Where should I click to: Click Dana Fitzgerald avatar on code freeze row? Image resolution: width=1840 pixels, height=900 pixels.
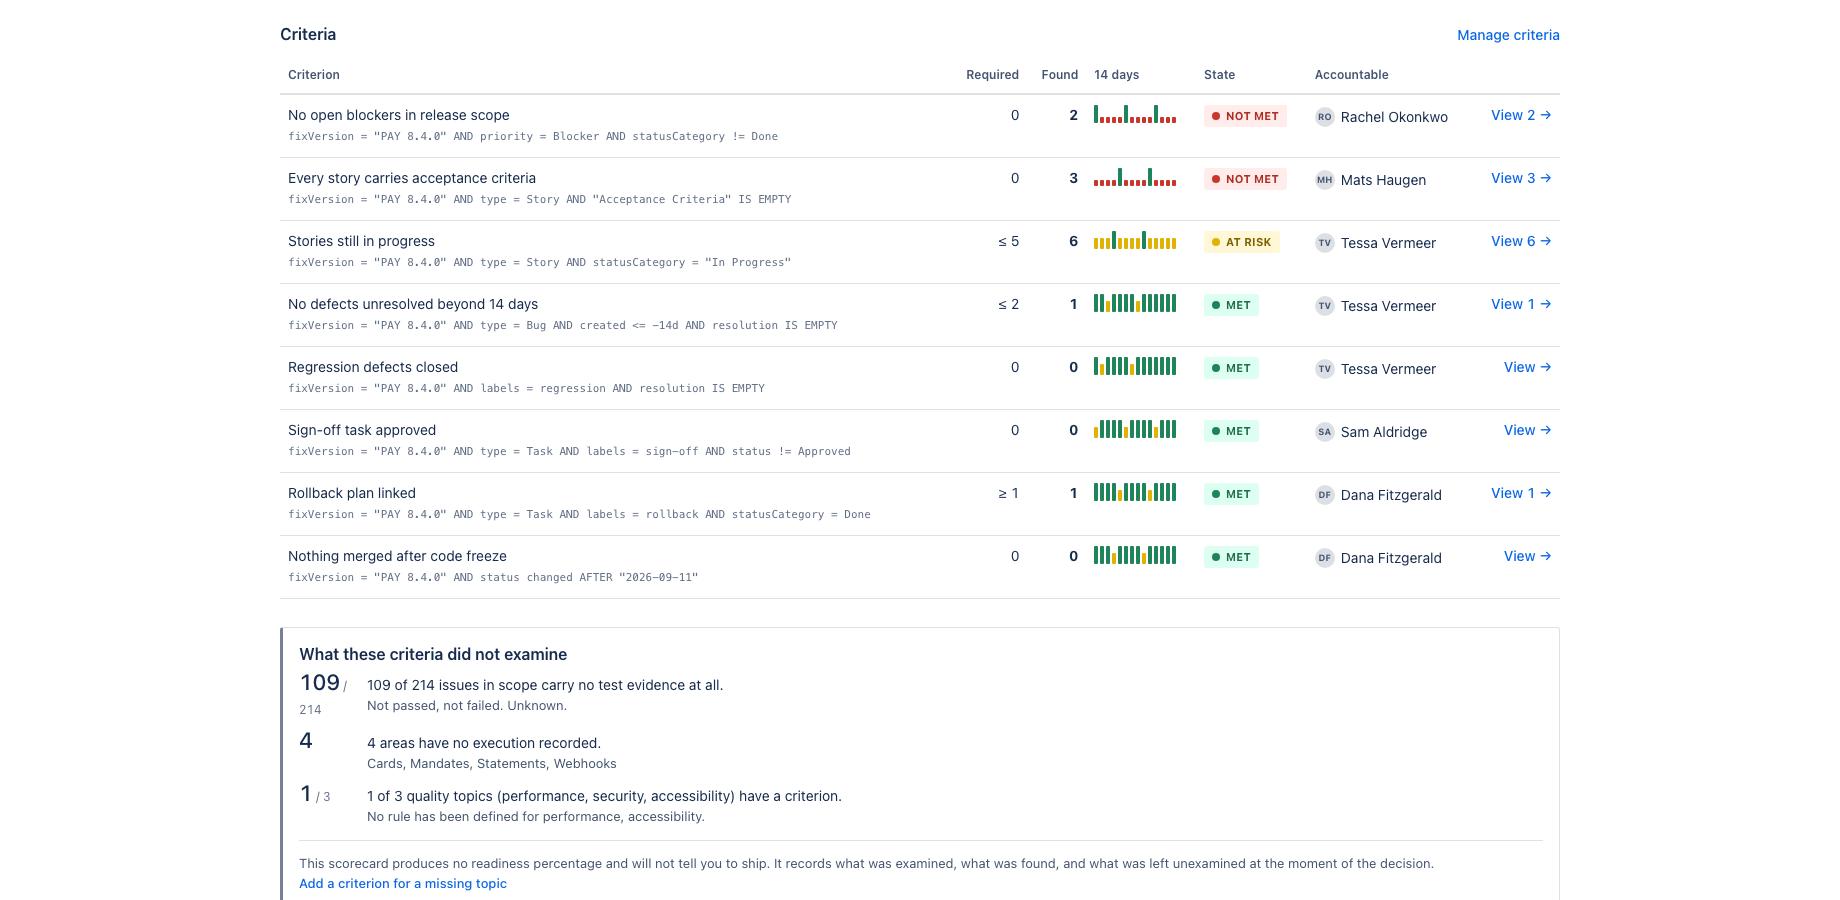1325,558
